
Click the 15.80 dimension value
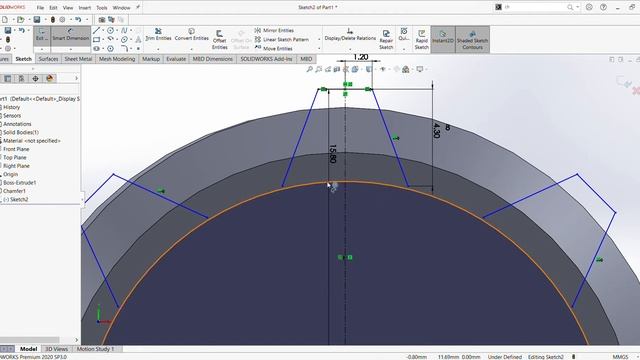tap(333, 154)
